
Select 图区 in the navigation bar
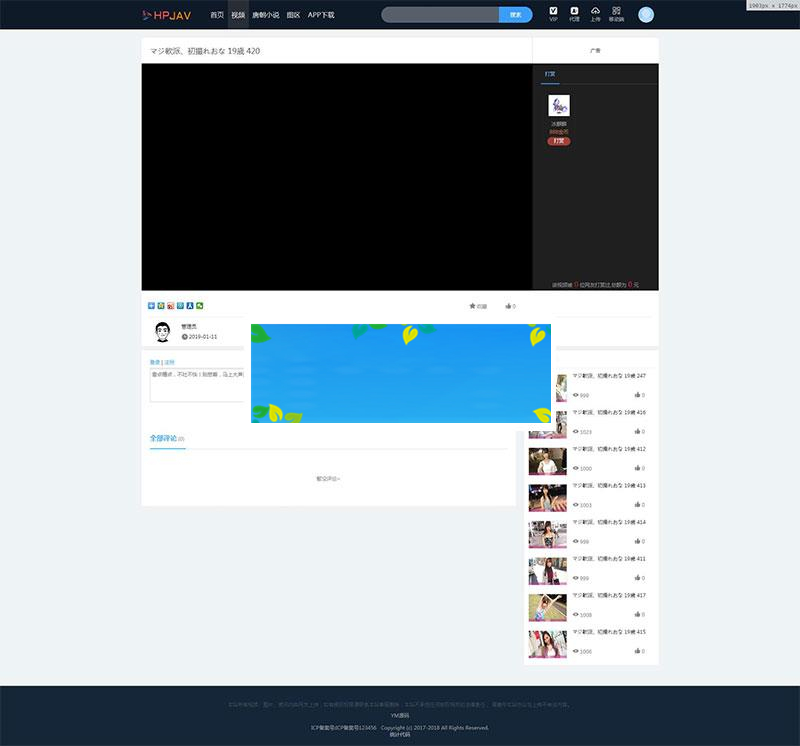pos(293,15)
